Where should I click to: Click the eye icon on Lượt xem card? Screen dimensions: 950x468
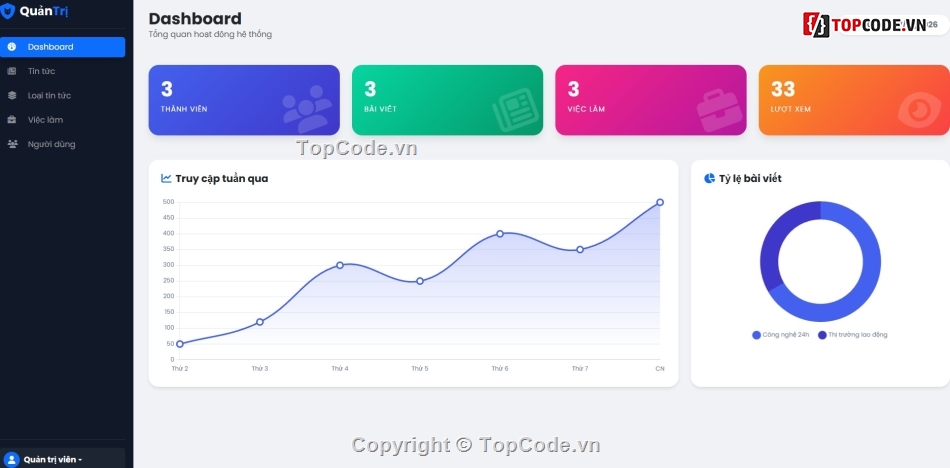pos(919,110)
